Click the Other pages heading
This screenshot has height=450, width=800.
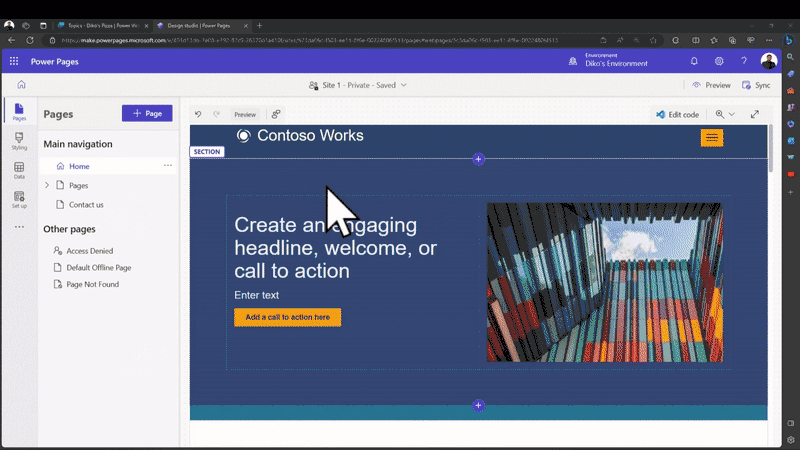[x=69, y=229]
